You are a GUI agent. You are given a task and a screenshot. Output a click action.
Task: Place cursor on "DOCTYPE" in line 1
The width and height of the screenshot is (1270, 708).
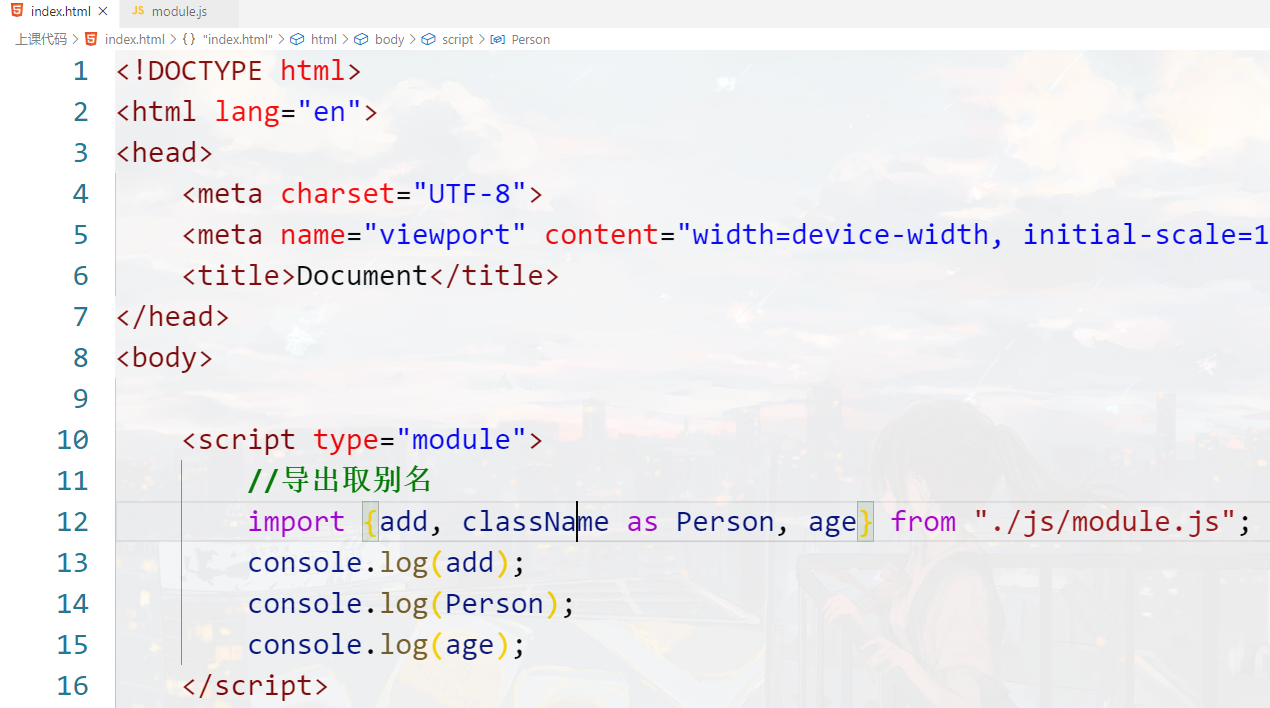point(206,71)
